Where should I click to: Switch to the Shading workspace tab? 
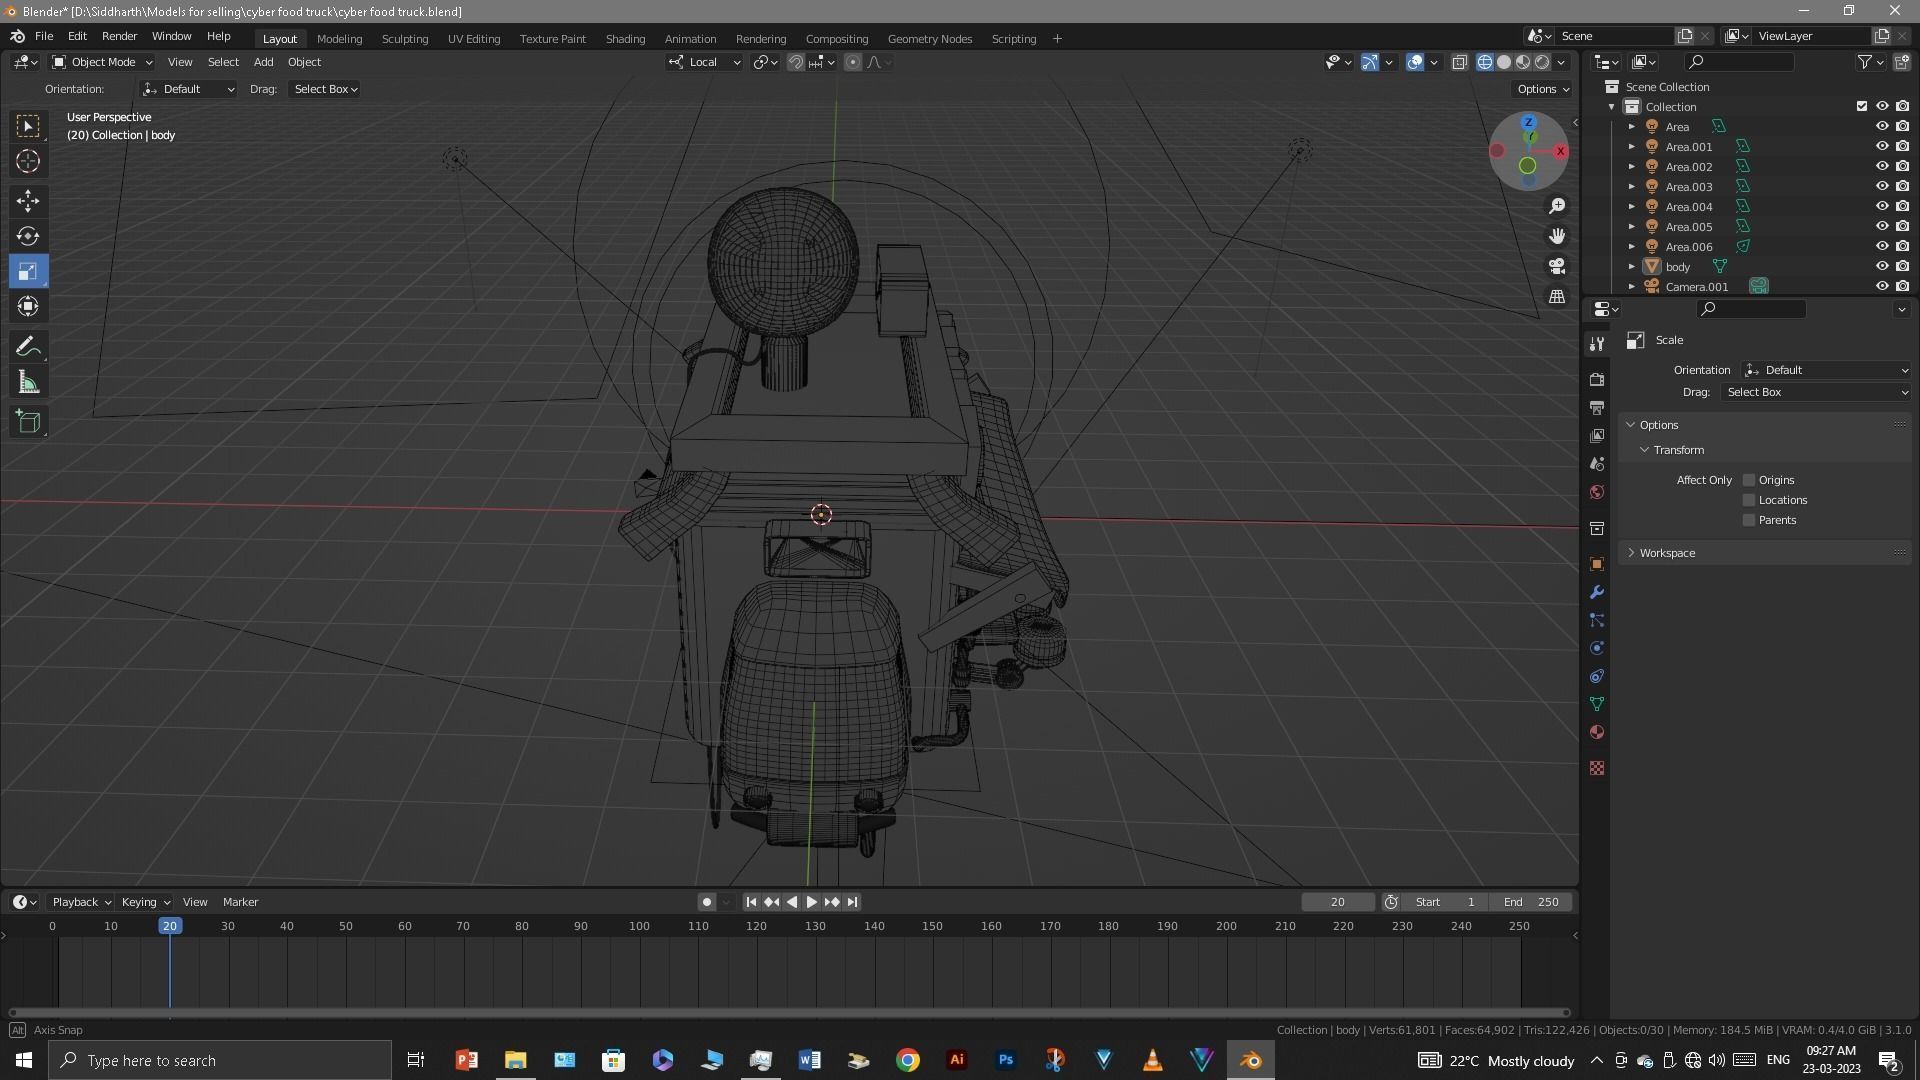(x=625, y=39)
